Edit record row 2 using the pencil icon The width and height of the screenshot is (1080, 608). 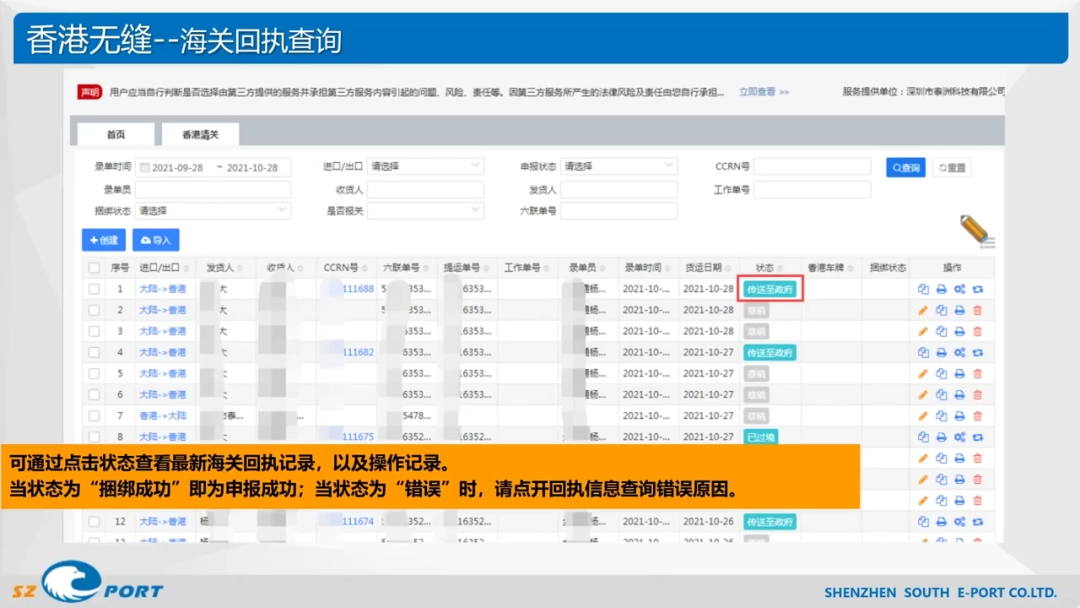[923, 310]
